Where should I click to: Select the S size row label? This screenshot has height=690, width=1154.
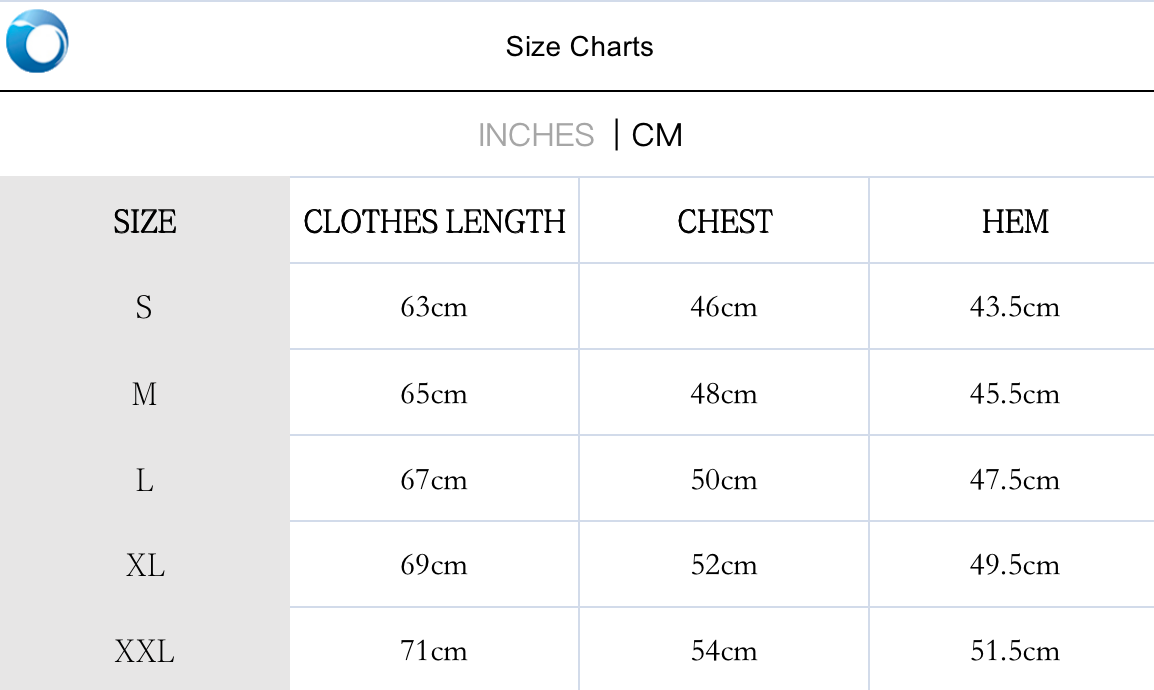(x=144, y=307)
